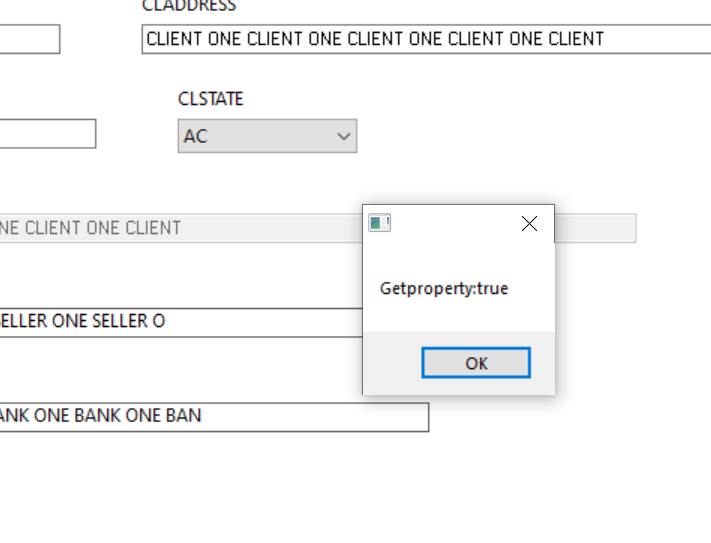Click the grey footer area beside OK
The image size is (711, 543).
tap(390, 363)
